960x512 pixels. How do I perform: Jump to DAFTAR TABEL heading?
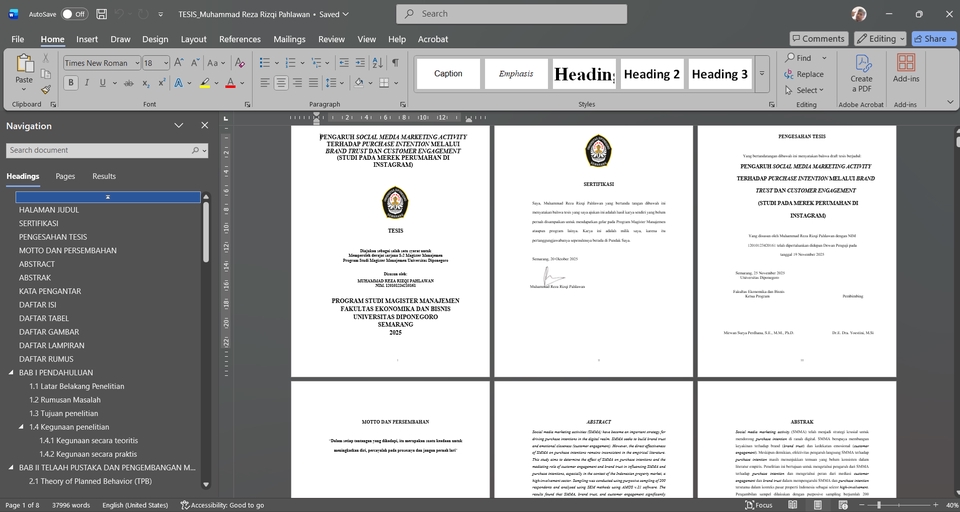tap(44, 318)
